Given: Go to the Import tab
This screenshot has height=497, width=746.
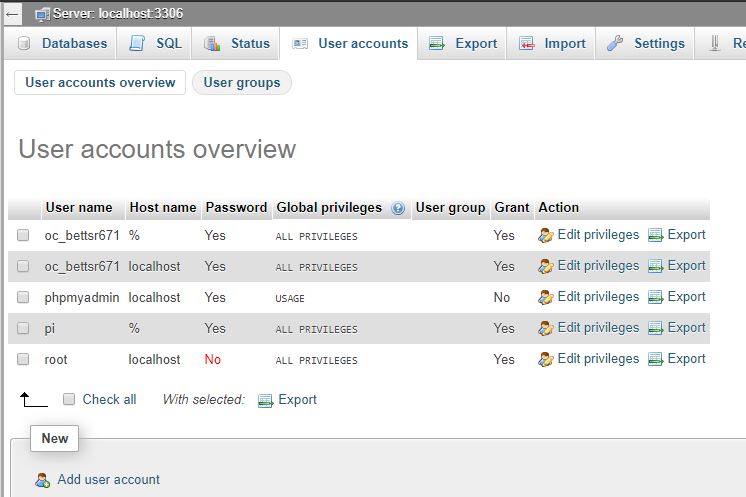Looking at the screenshot, I should point(550,43).
